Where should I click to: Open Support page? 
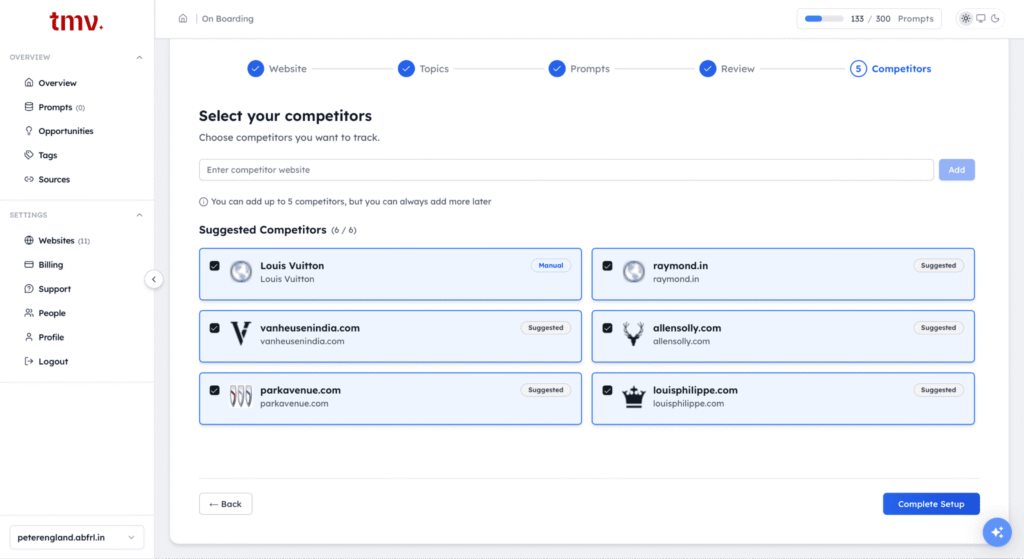47,289
